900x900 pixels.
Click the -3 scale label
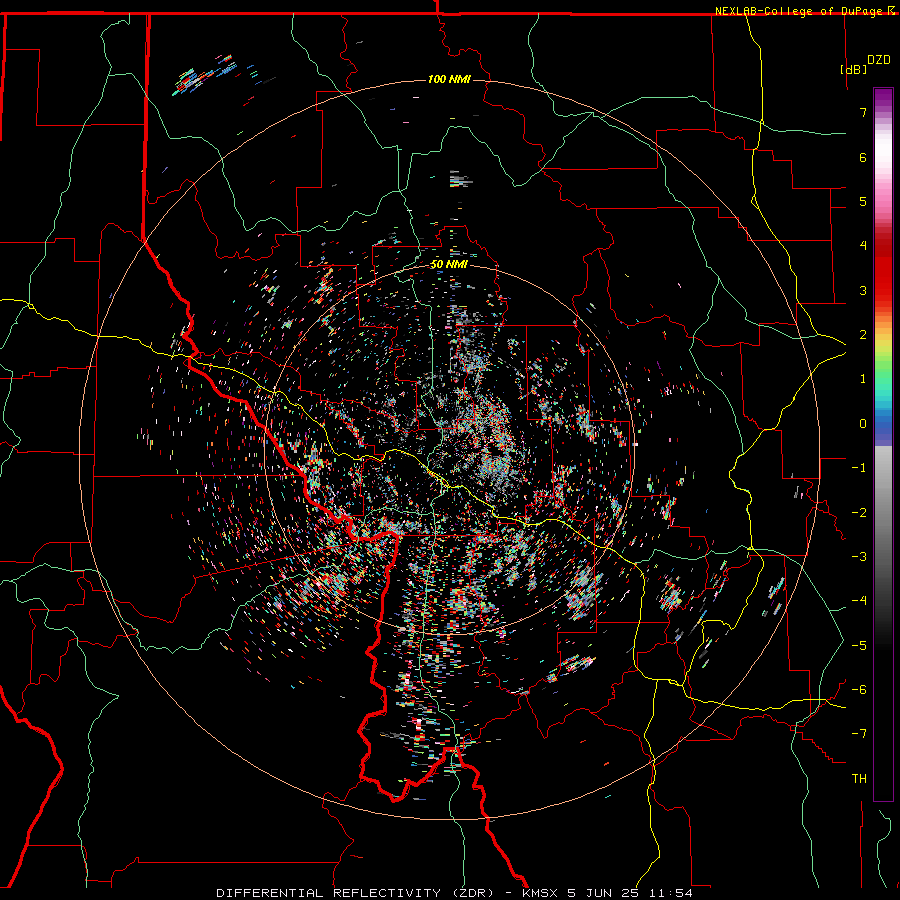pyautogui.click(x=859, y=557)
